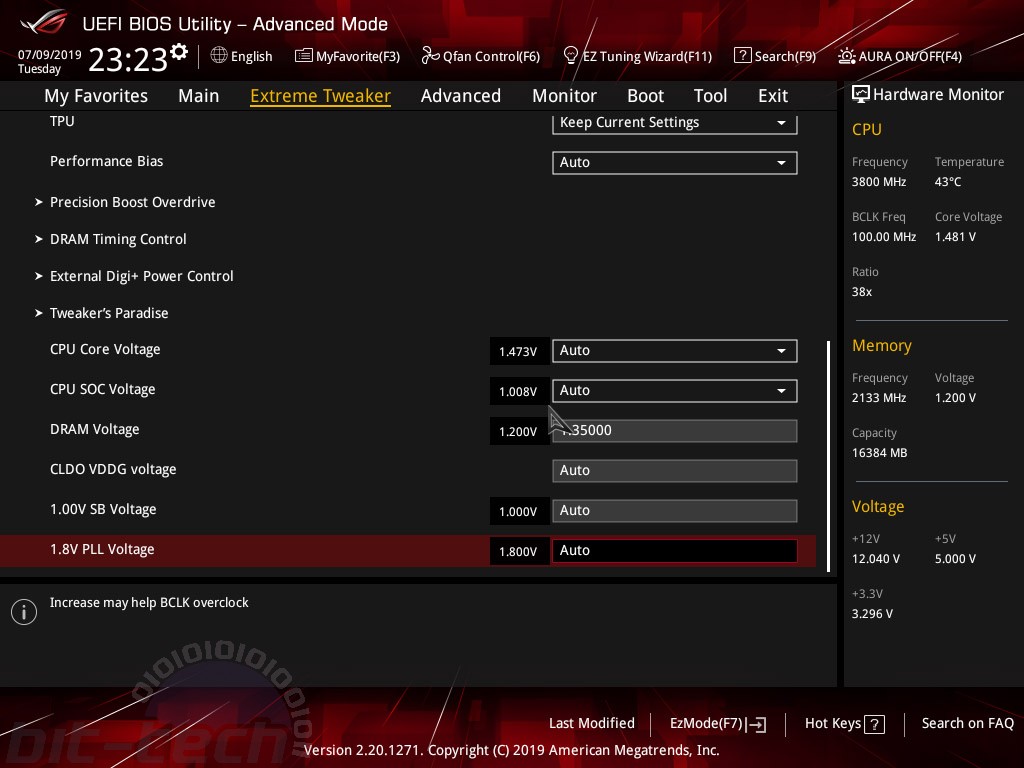The width and height of the screenshot is (1024, 768).
Task: Click the ROG logo icon
Action: click(x=44, y=22)
